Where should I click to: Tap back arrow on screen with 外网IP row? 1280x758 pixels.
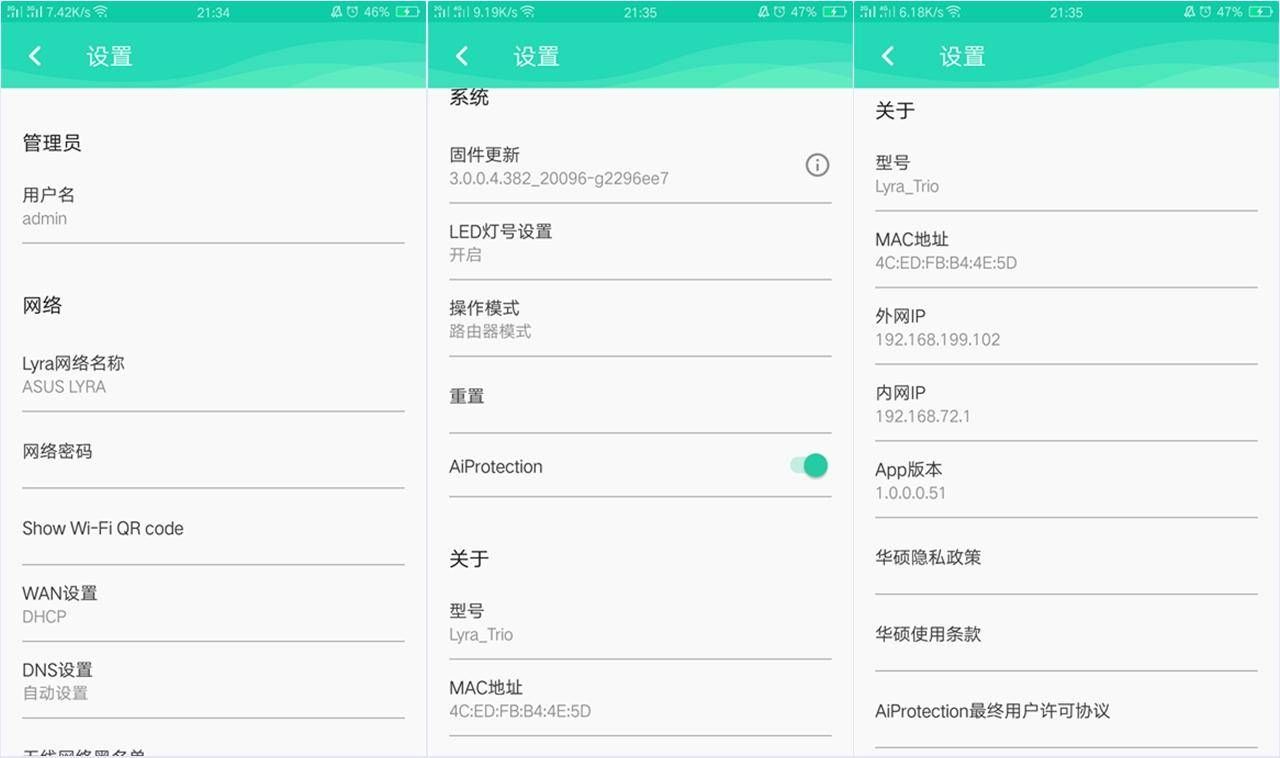(x=888, y=56)
